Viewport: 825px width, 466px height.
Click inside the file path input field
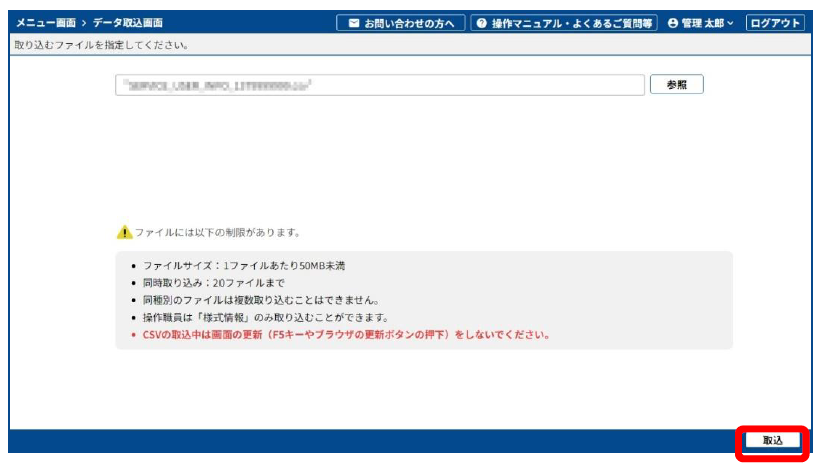pos(379,86)
